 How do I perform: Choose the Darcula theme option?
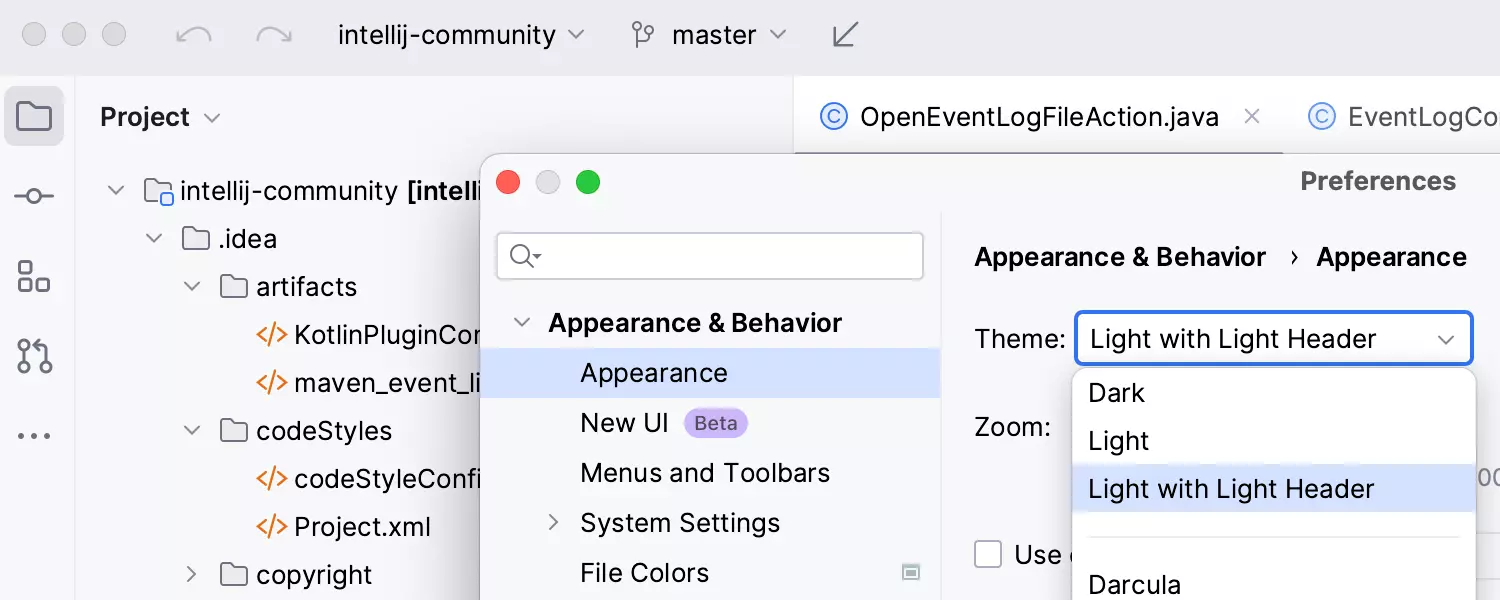pyautogui.click(x=1134, y=584)
